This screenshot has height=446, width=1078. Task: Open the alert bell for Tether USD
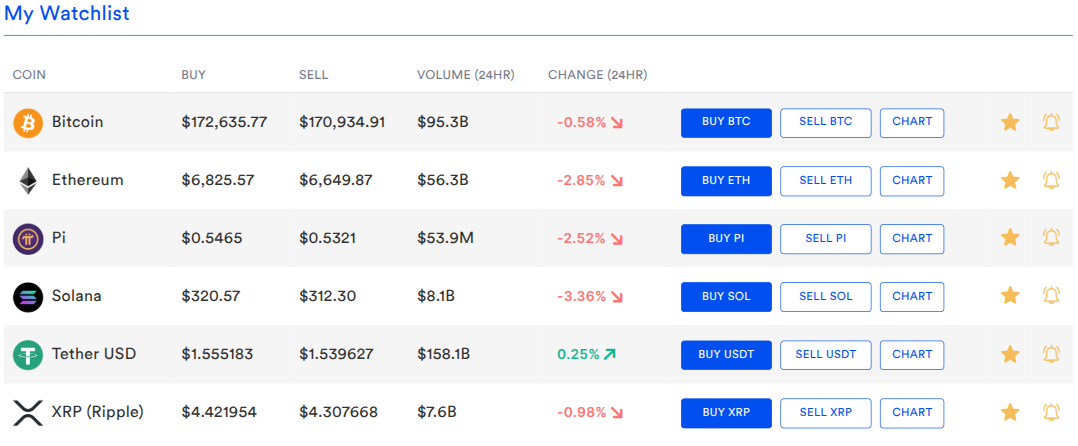point(1051,355)
